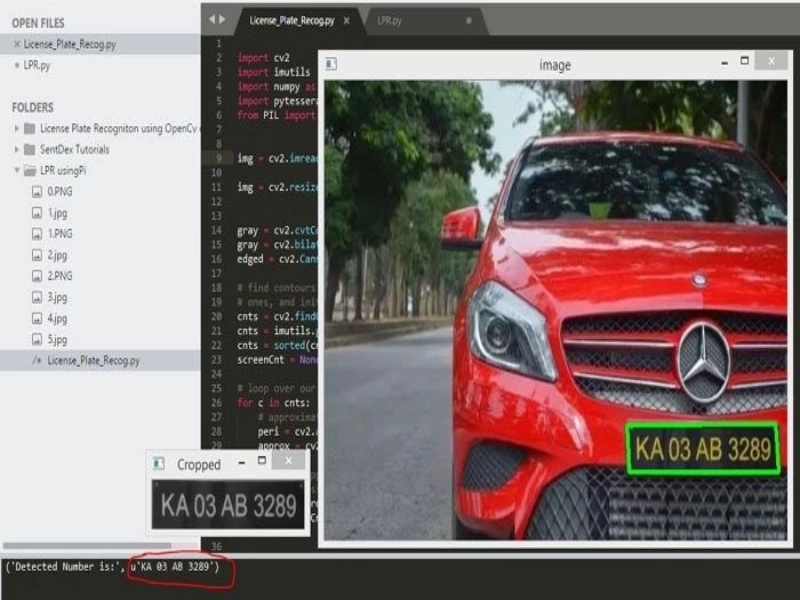Click the 'image' window title bar icon
Image resolution: width=800 pixels, height=600 pixels.
331,64
